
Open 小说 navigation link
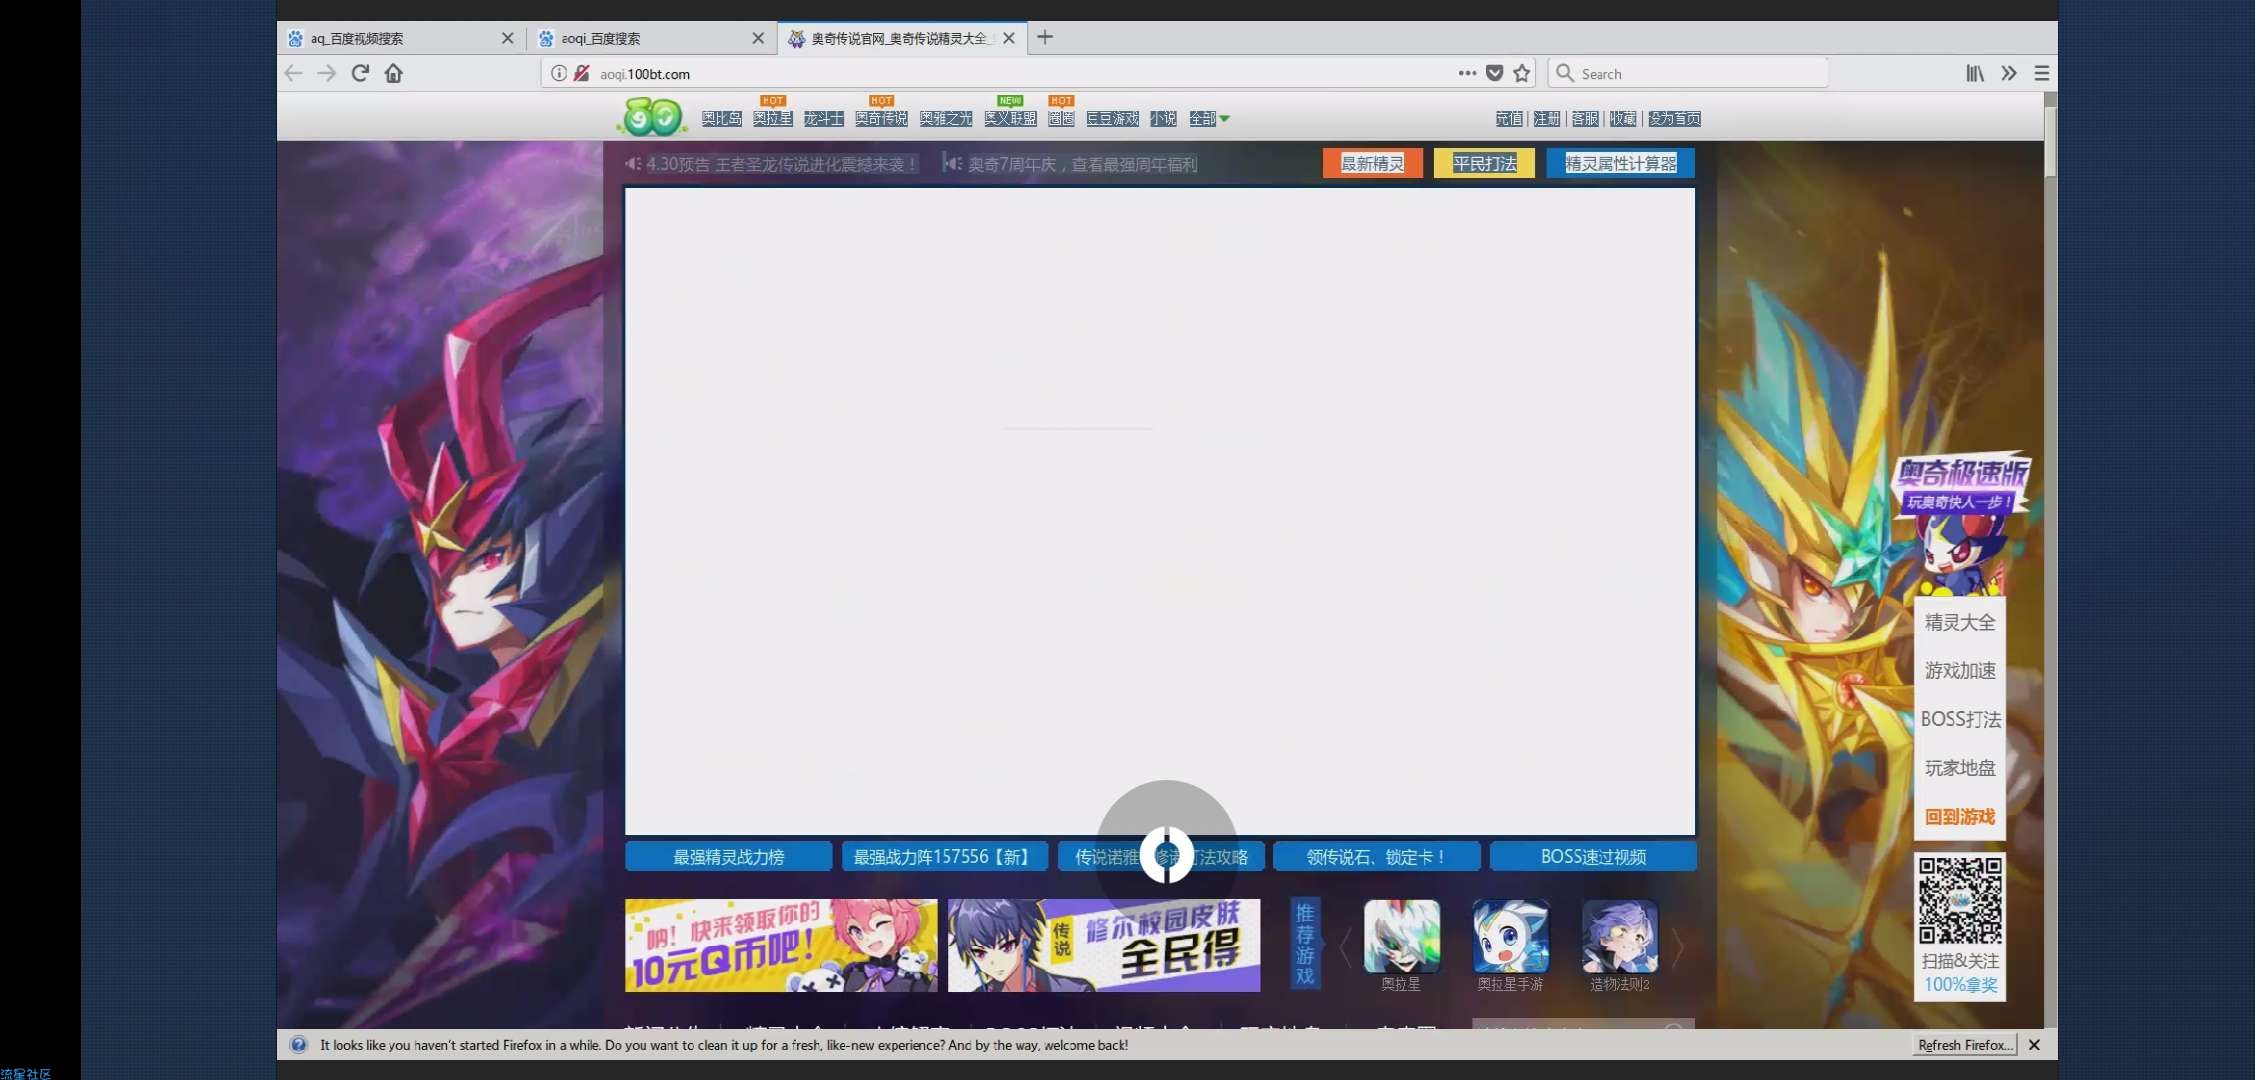point(1163,119)
